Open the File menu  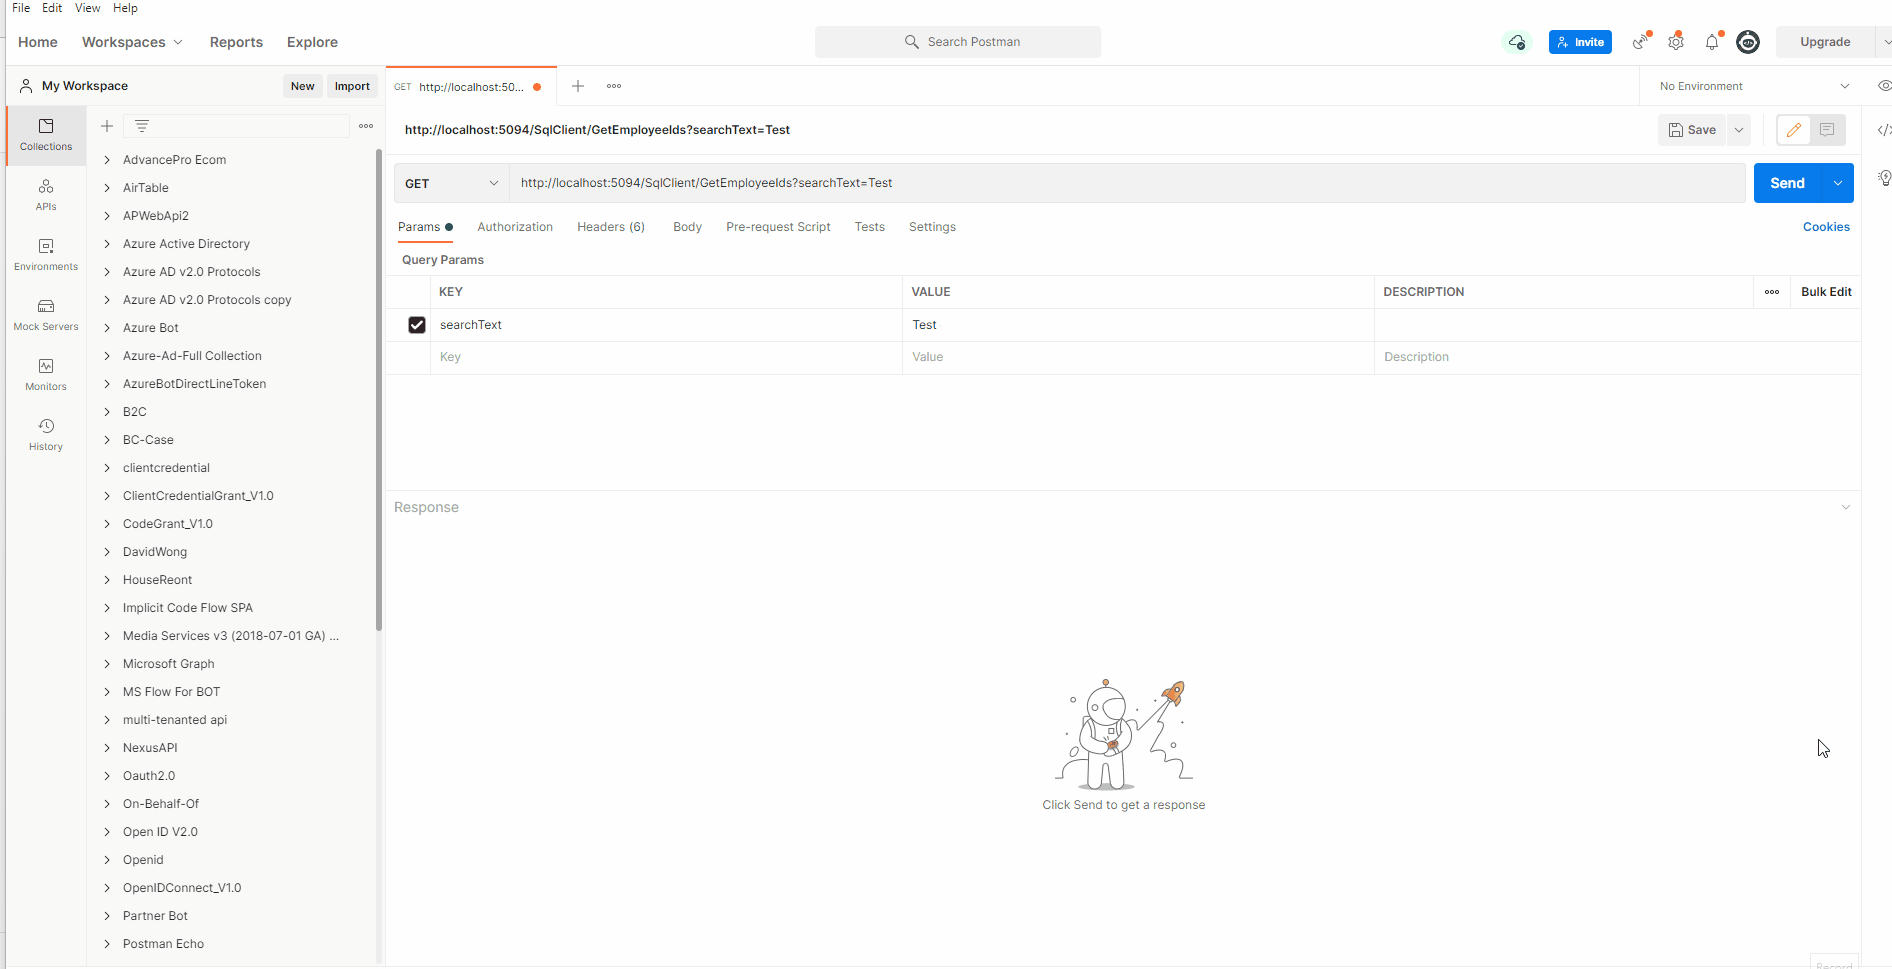21,8
